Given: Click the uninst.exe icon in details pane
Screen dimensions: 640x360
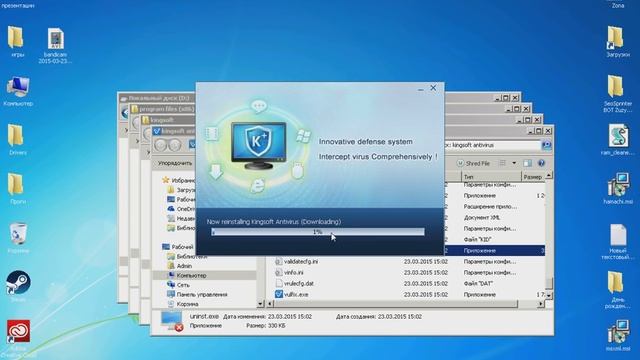Looking at the screenshot, I should tap(172, 321).
